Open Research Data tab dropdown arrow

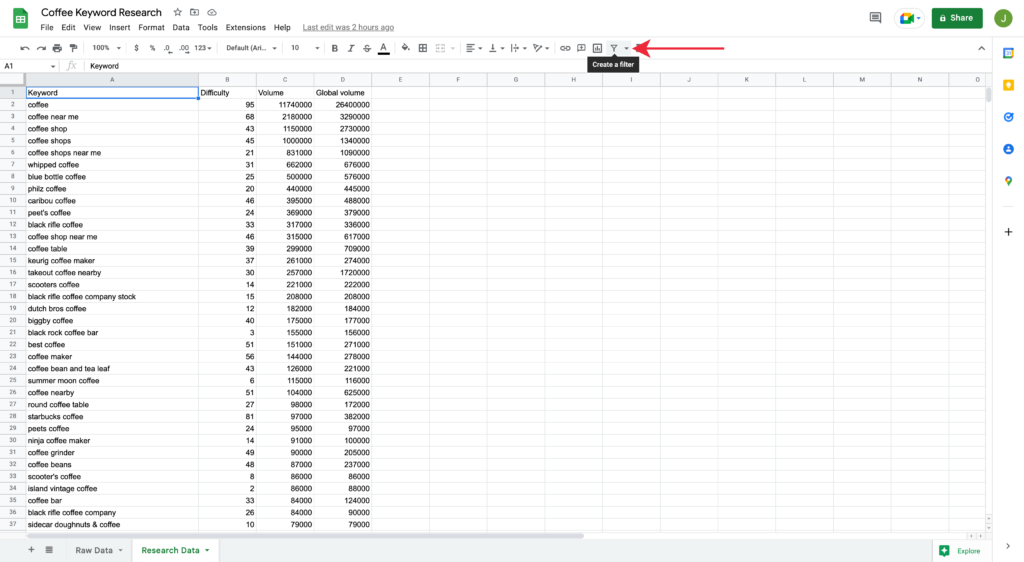(x=207, y=550)
